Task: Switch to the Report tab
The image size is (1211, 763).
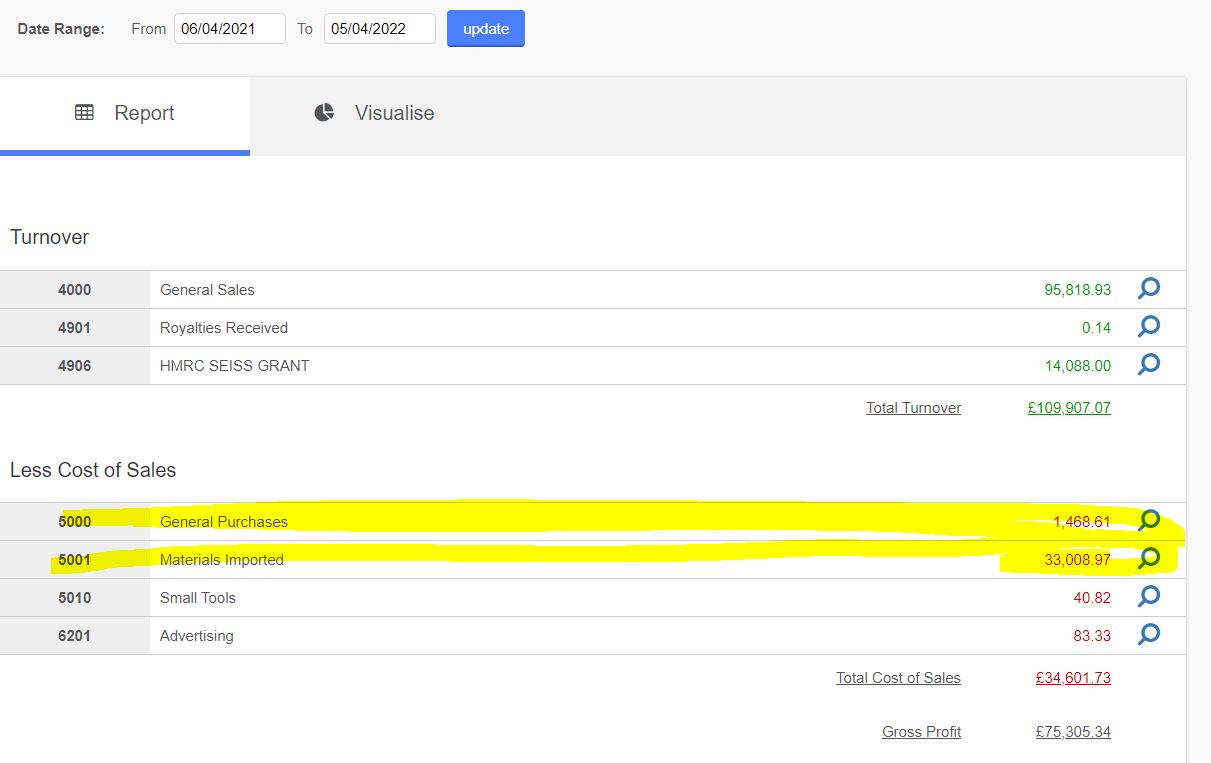Action: tap(125, 115)
